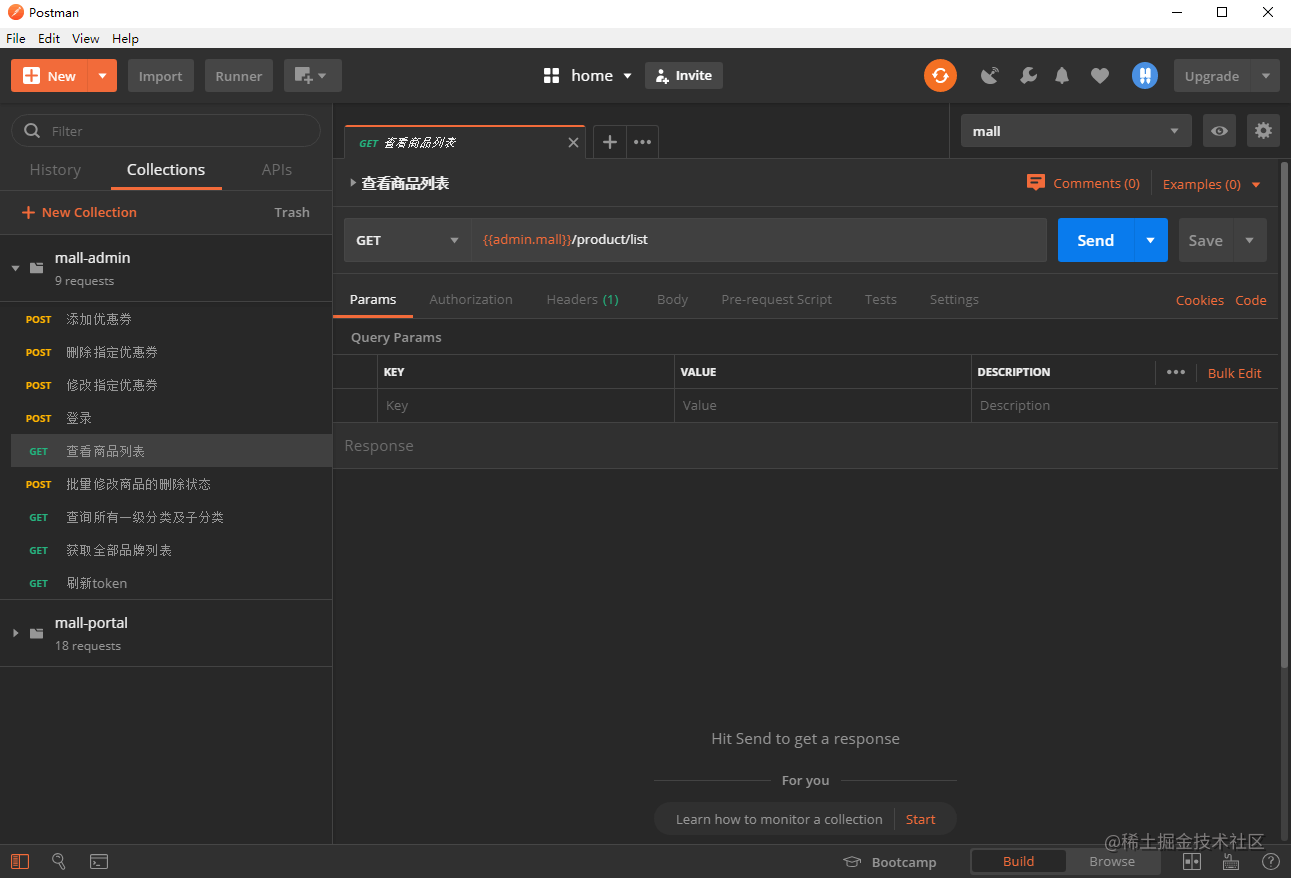Click the Send button
Image resolution: width=1291 pixels, height=878 pixels.
click(1096, 240)
